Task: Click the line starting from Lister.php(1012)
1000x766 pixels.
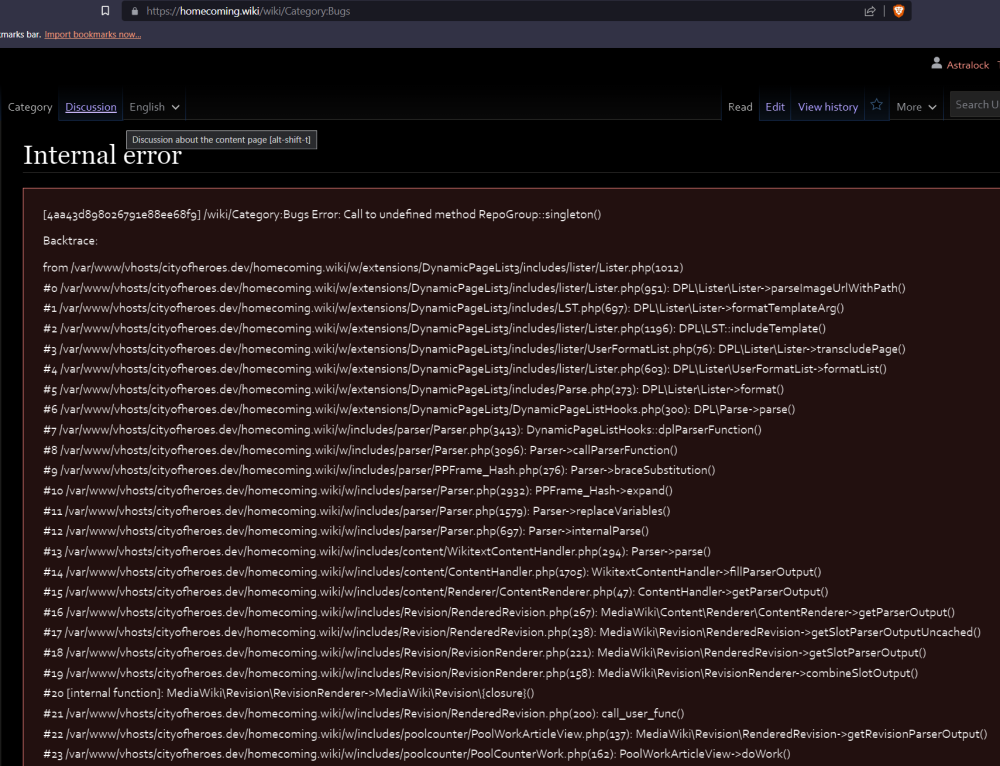Action: tap(363, 268)
